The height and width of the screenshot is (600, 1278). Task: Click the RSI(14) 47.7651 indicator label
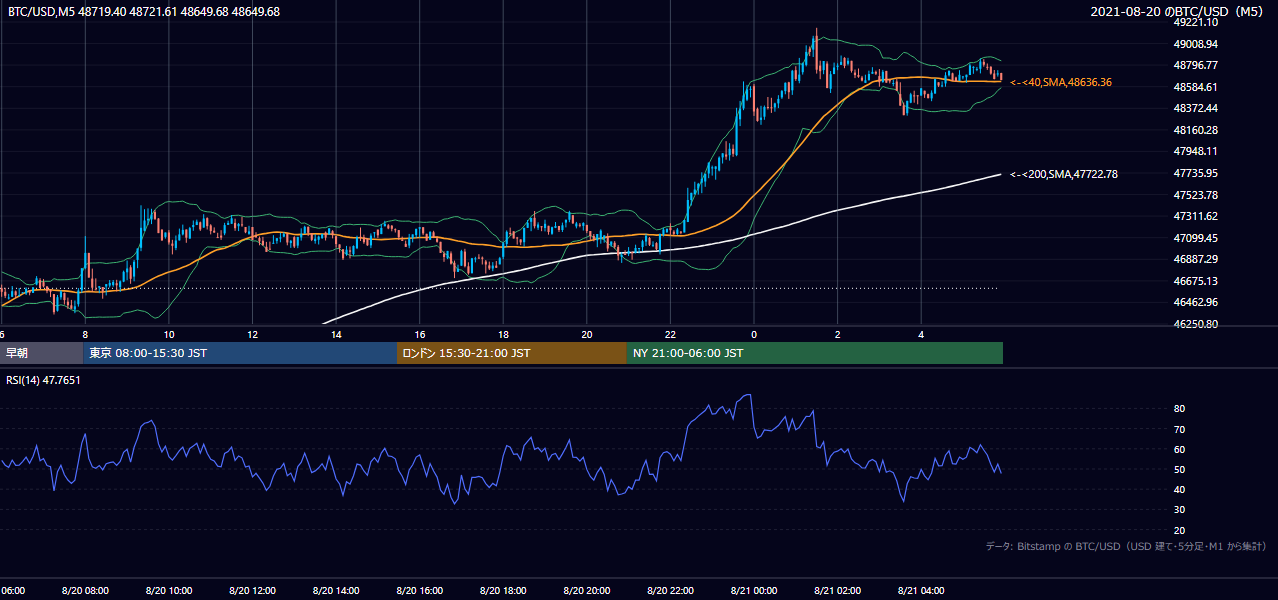[x=44, y=380]
